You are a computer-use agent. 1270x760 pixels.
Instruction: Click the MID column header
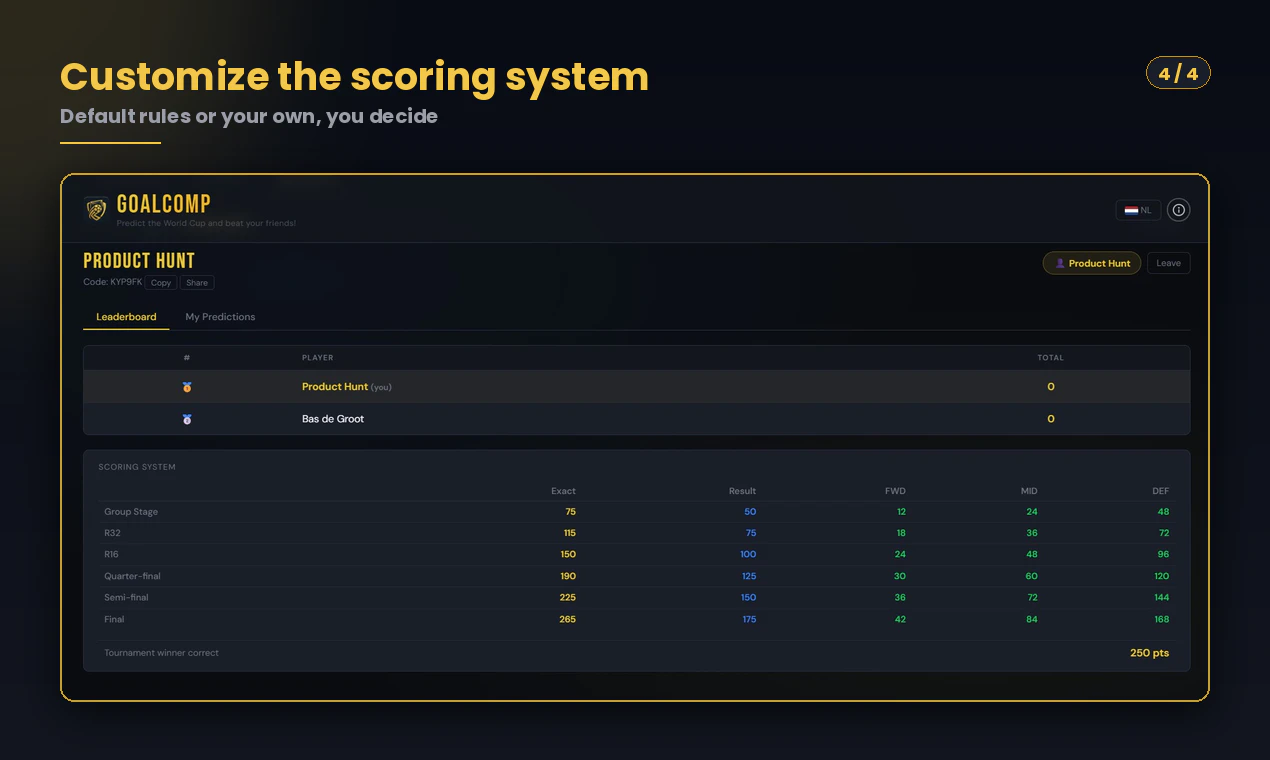[x=1029, y=491]
